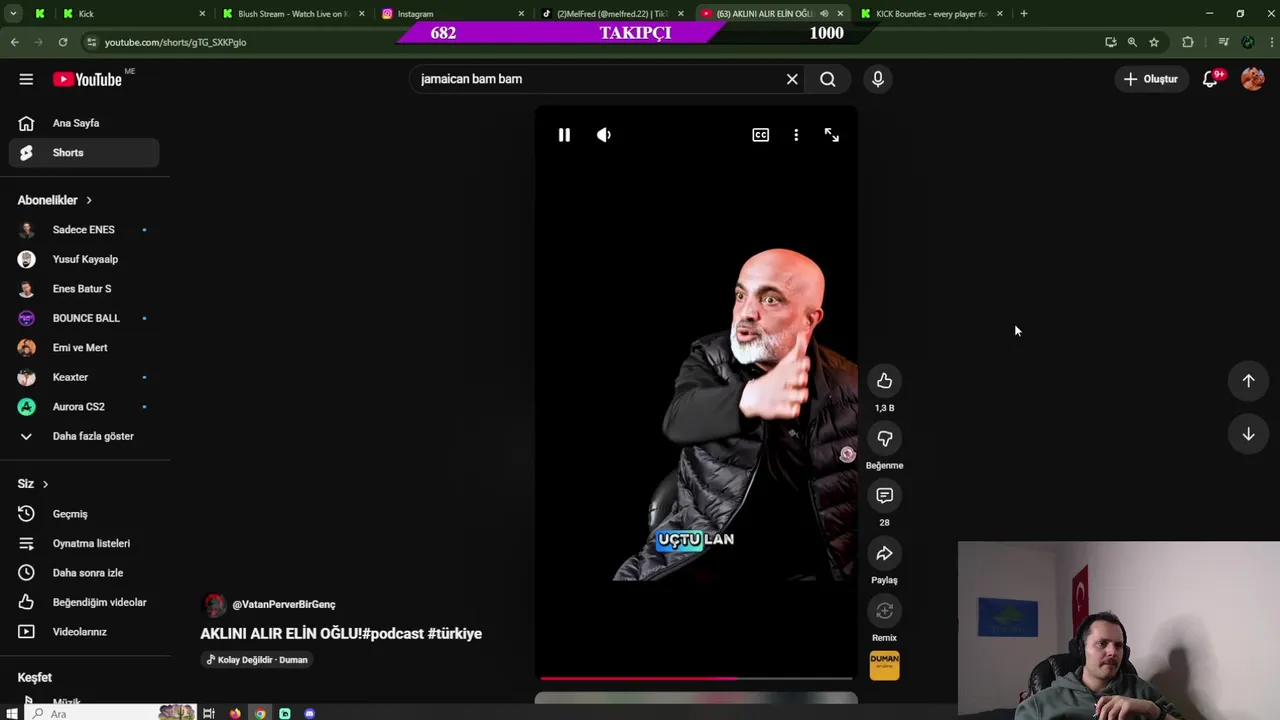
Task: Clear the search box with the X icon
Action: (792, 79)
